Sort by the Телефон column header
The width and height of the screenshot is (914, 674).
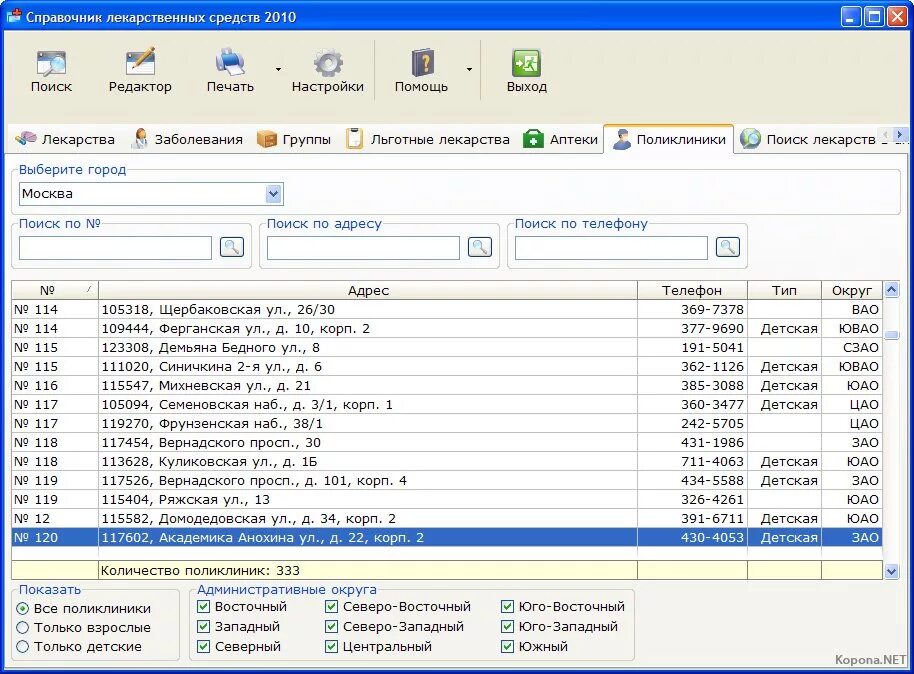tap(692, 290)
